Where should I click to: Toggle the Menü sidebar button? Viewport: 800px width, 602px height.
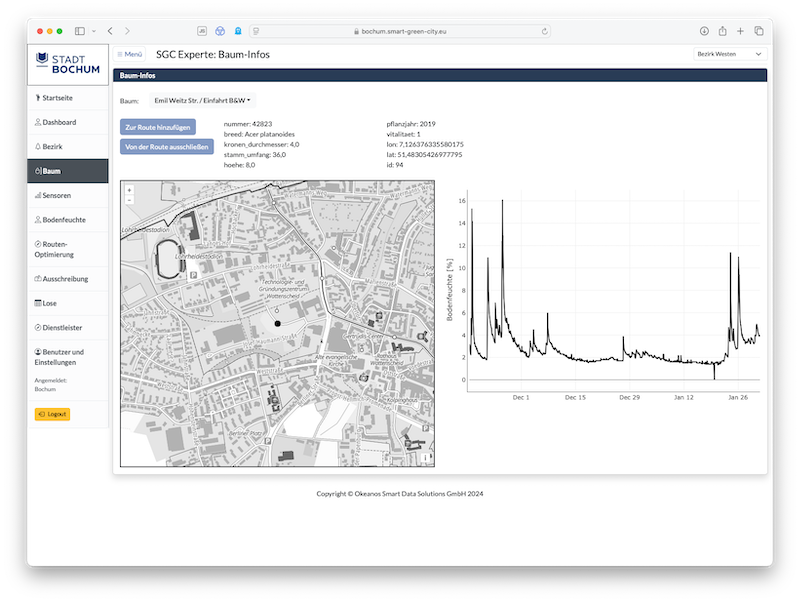coord(130,54)
